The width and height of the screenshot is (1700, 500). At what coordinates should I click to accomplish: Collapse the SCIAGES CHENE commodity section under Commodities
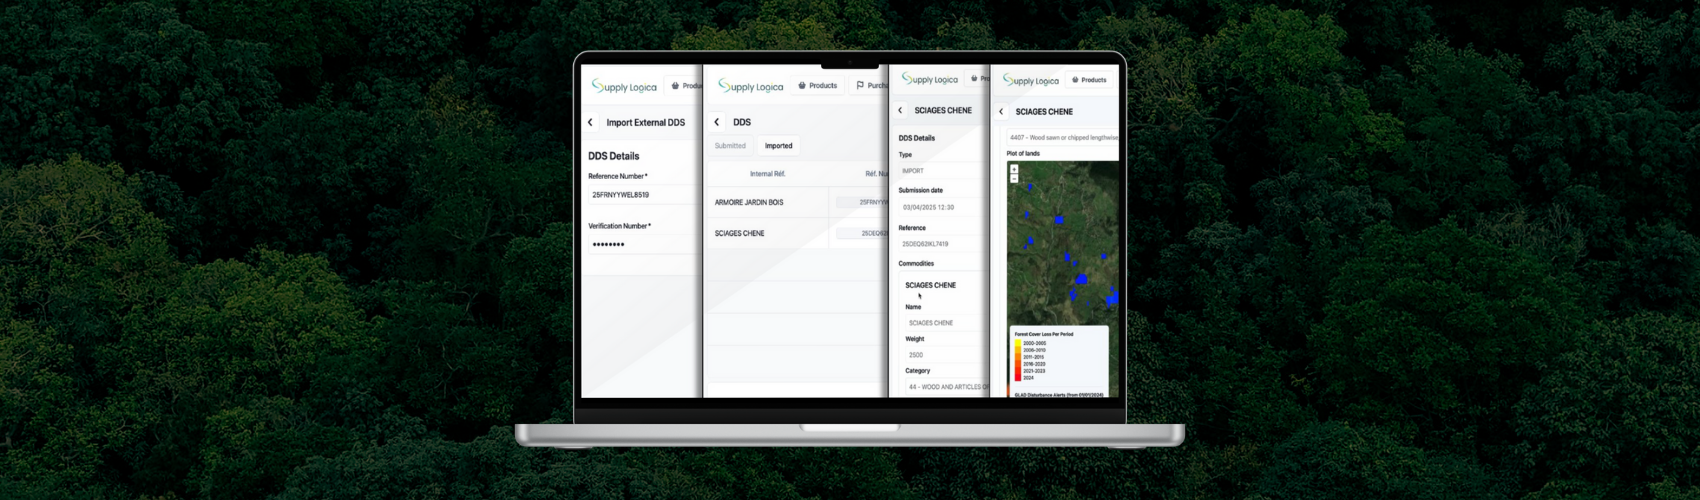930,286
